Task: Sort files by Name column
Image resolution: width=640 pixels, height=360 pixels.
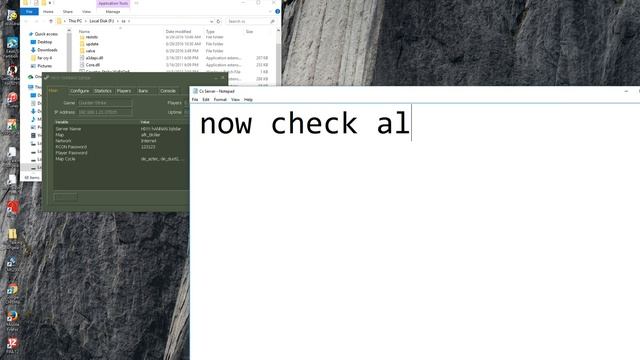Action: (x=84, y=31)
